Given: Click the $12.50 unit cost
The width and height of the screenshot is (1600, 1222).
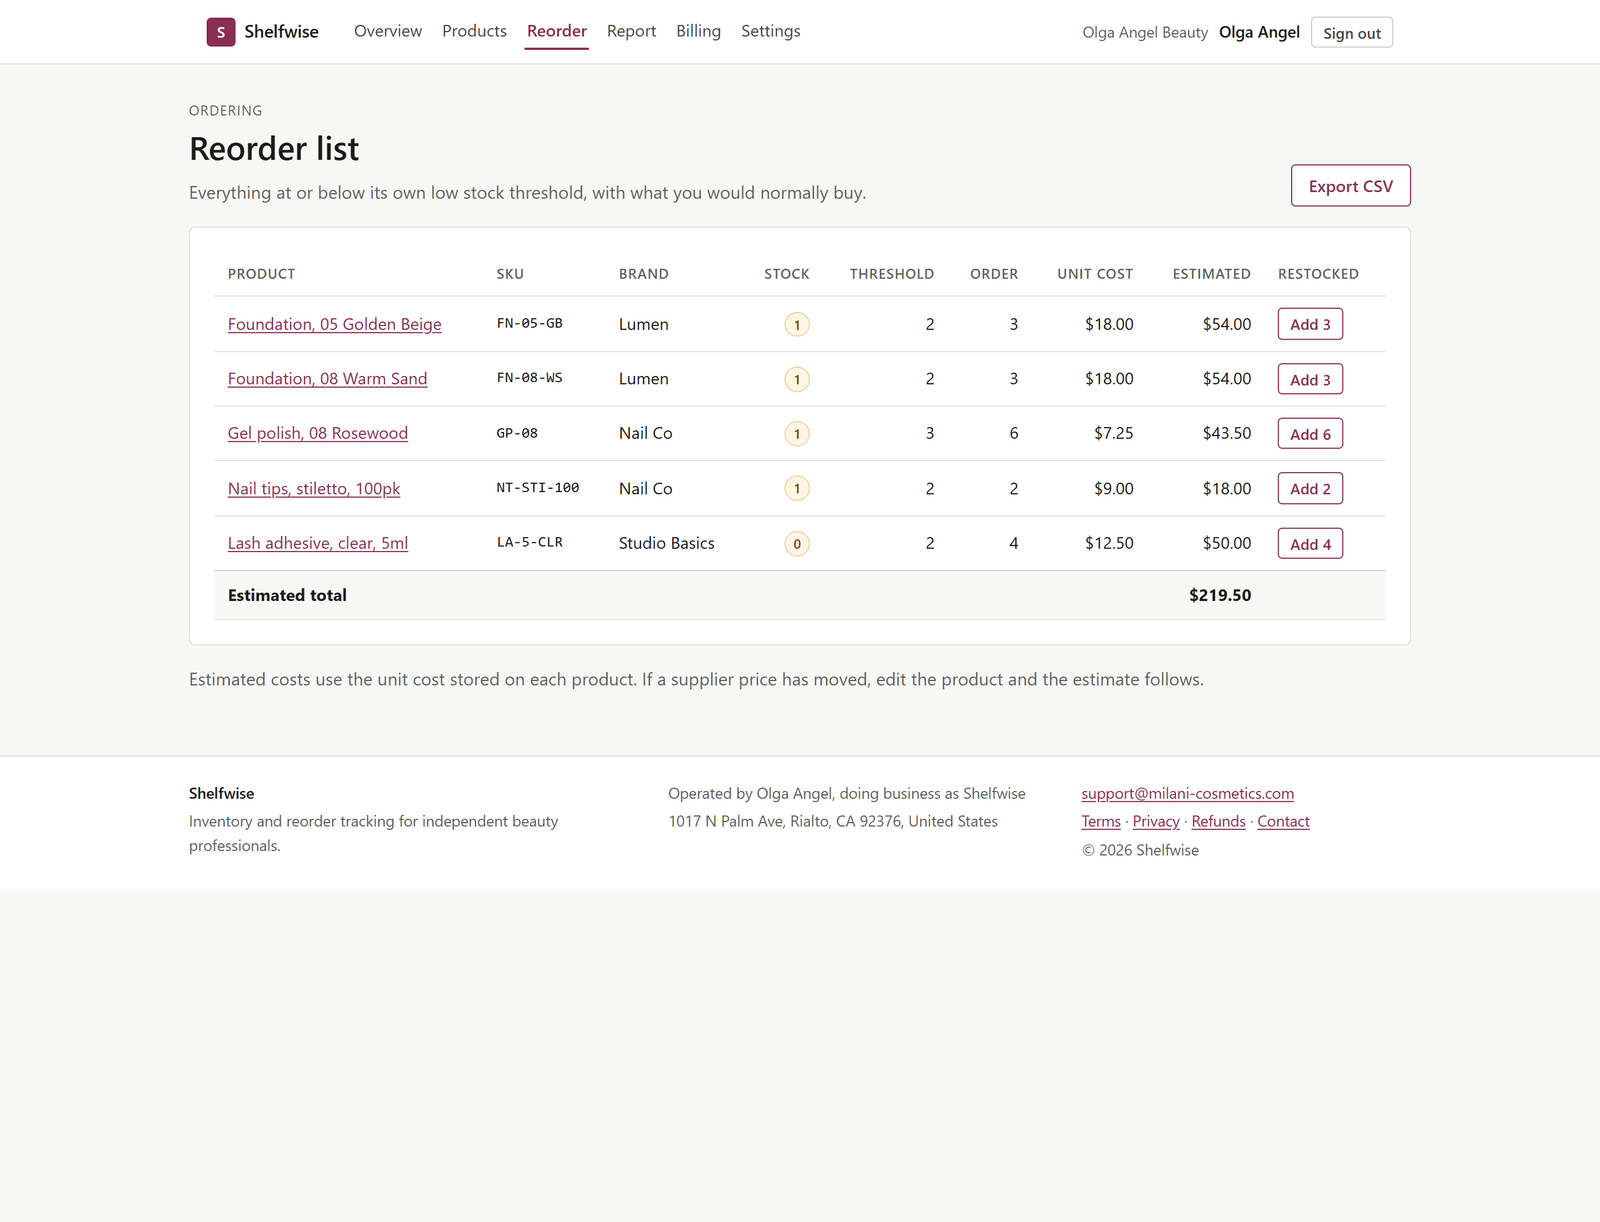Looking at the screenshot, I should point(1109,543).
